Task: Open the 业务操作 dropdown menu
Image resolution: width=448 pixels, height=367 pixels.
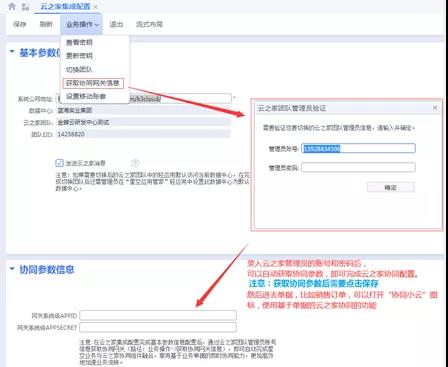Action: (82, 24)
